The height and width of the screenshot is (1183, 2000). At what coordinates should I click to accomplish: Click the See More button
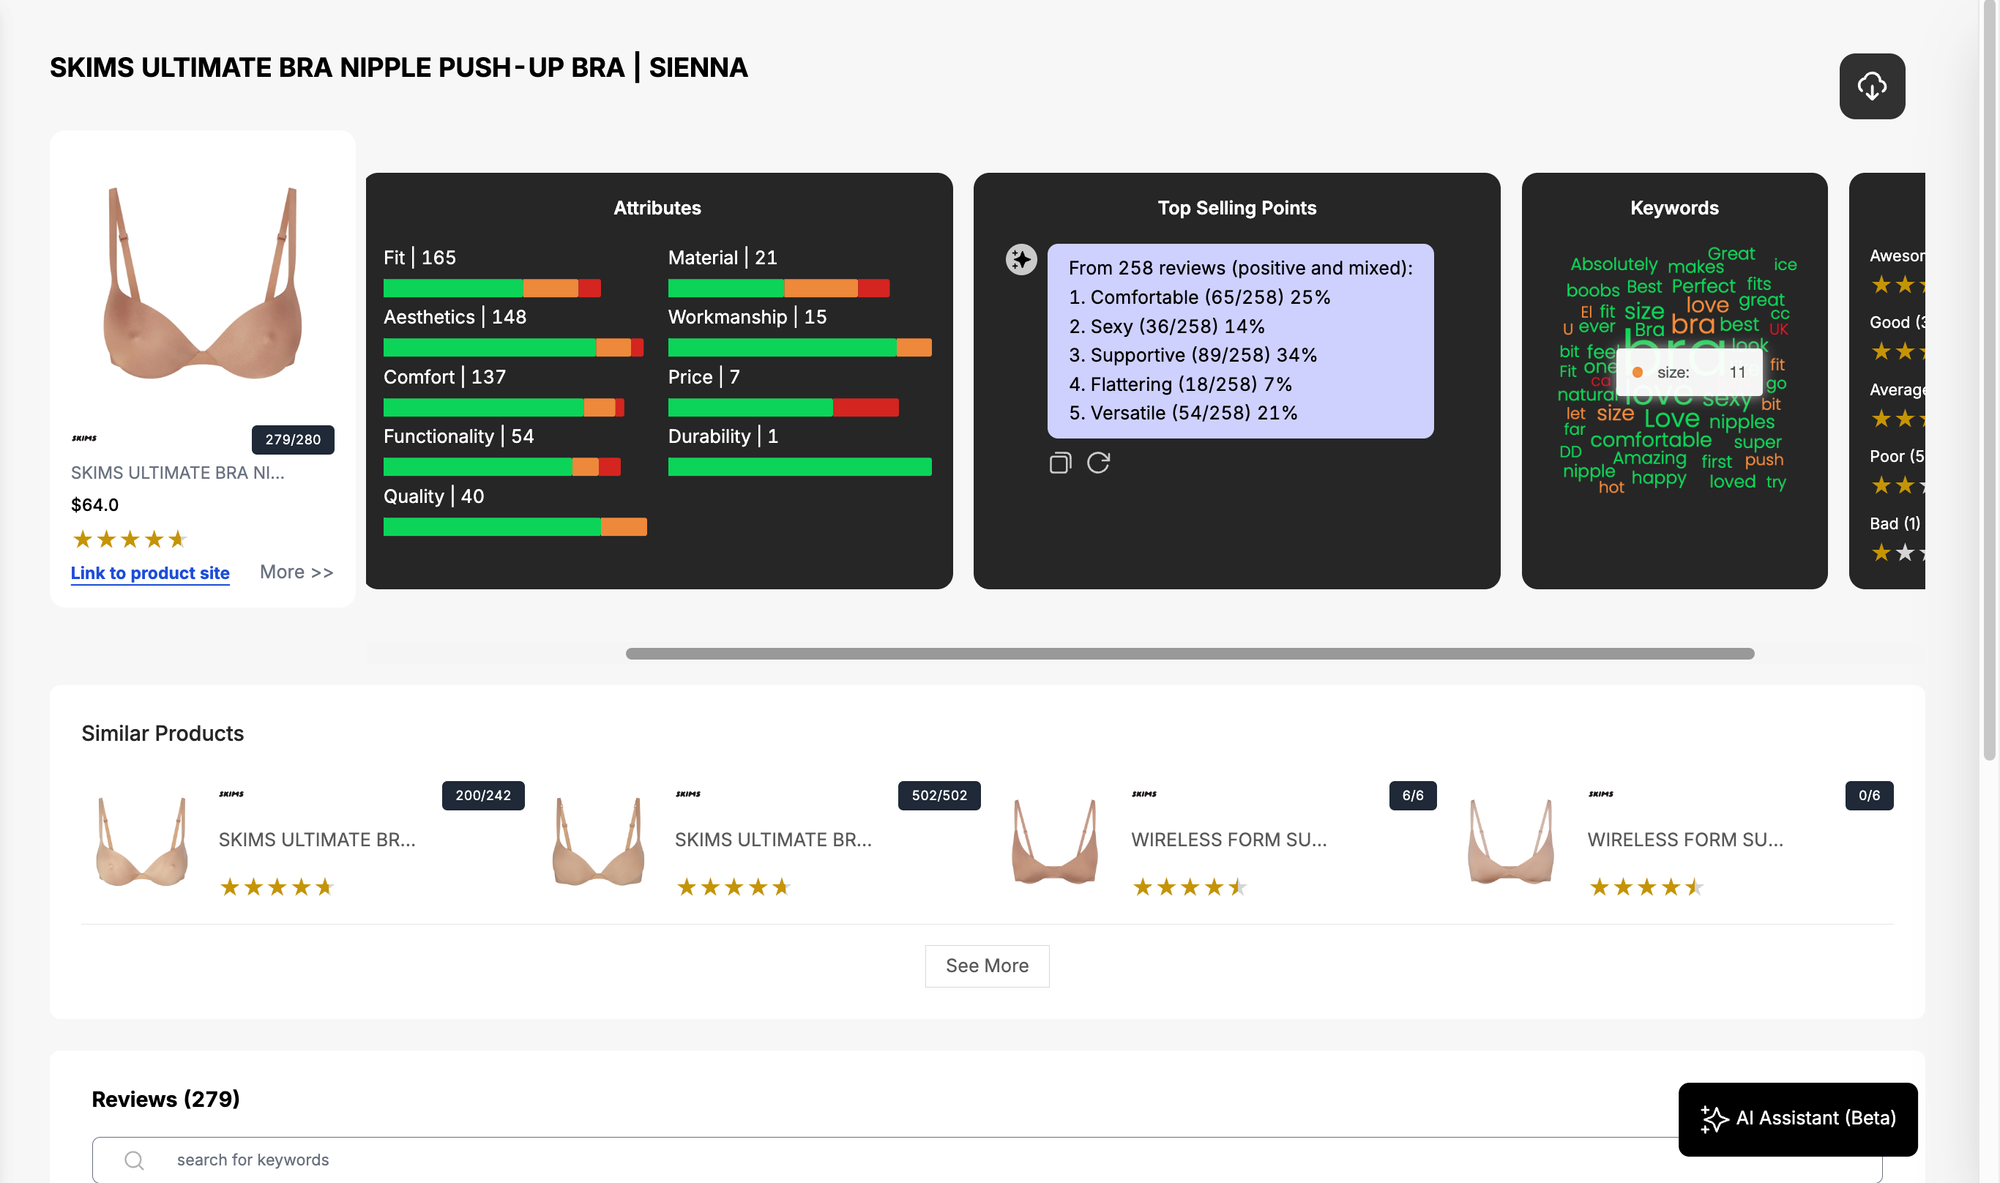pos(987,966)
